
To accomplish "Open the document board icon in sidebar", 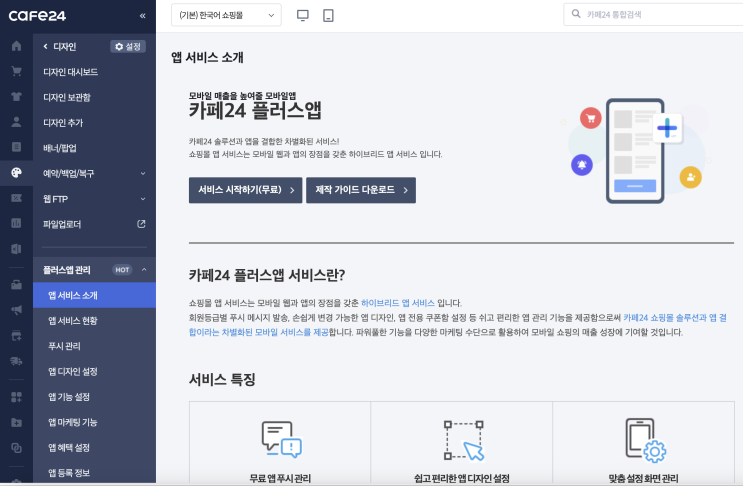I will 16,147.
